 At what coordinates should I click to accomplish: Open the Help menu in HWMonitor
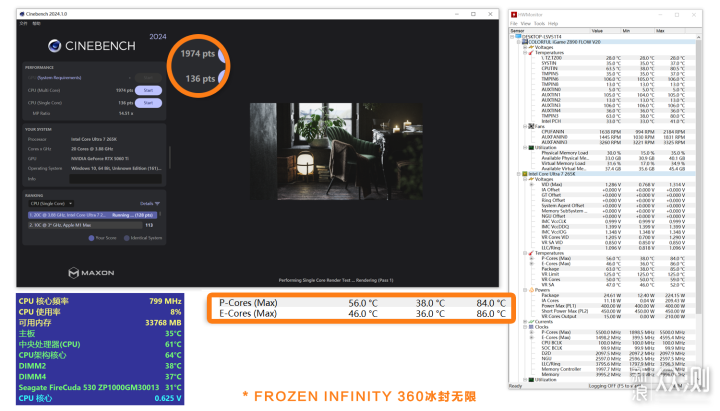coord(553,23)
